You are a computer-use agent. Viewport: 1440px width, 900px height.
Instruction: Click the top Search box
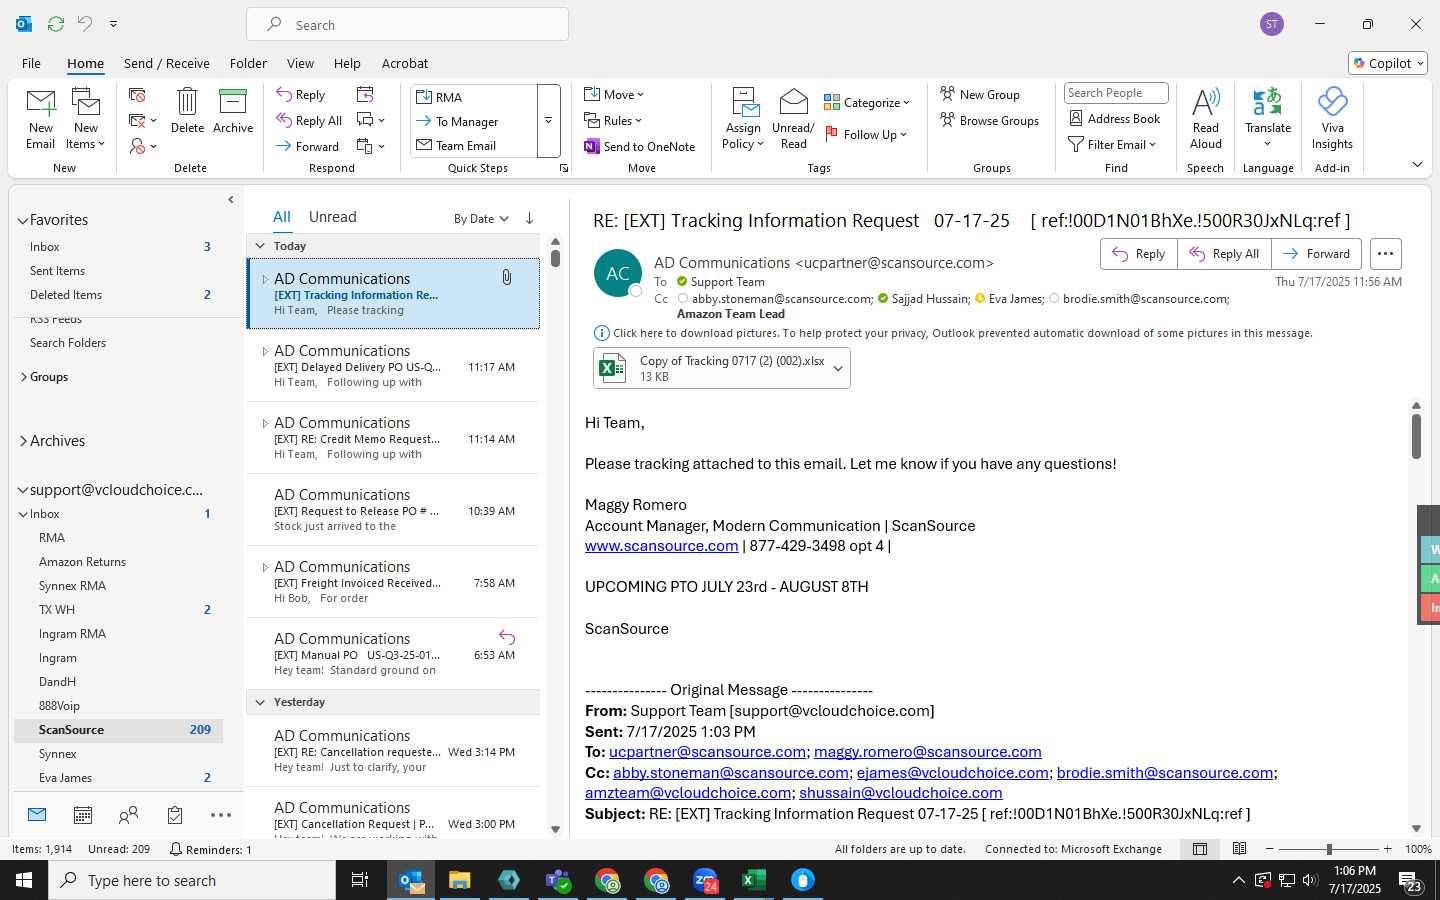point(407,25)
